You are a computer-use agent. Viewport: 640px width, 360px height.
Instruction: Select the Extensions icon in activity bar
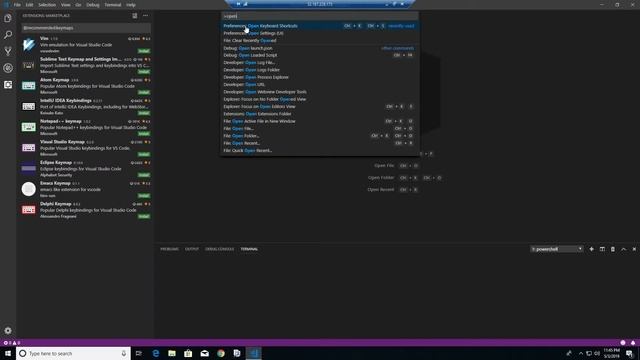[x=8, y=84]
